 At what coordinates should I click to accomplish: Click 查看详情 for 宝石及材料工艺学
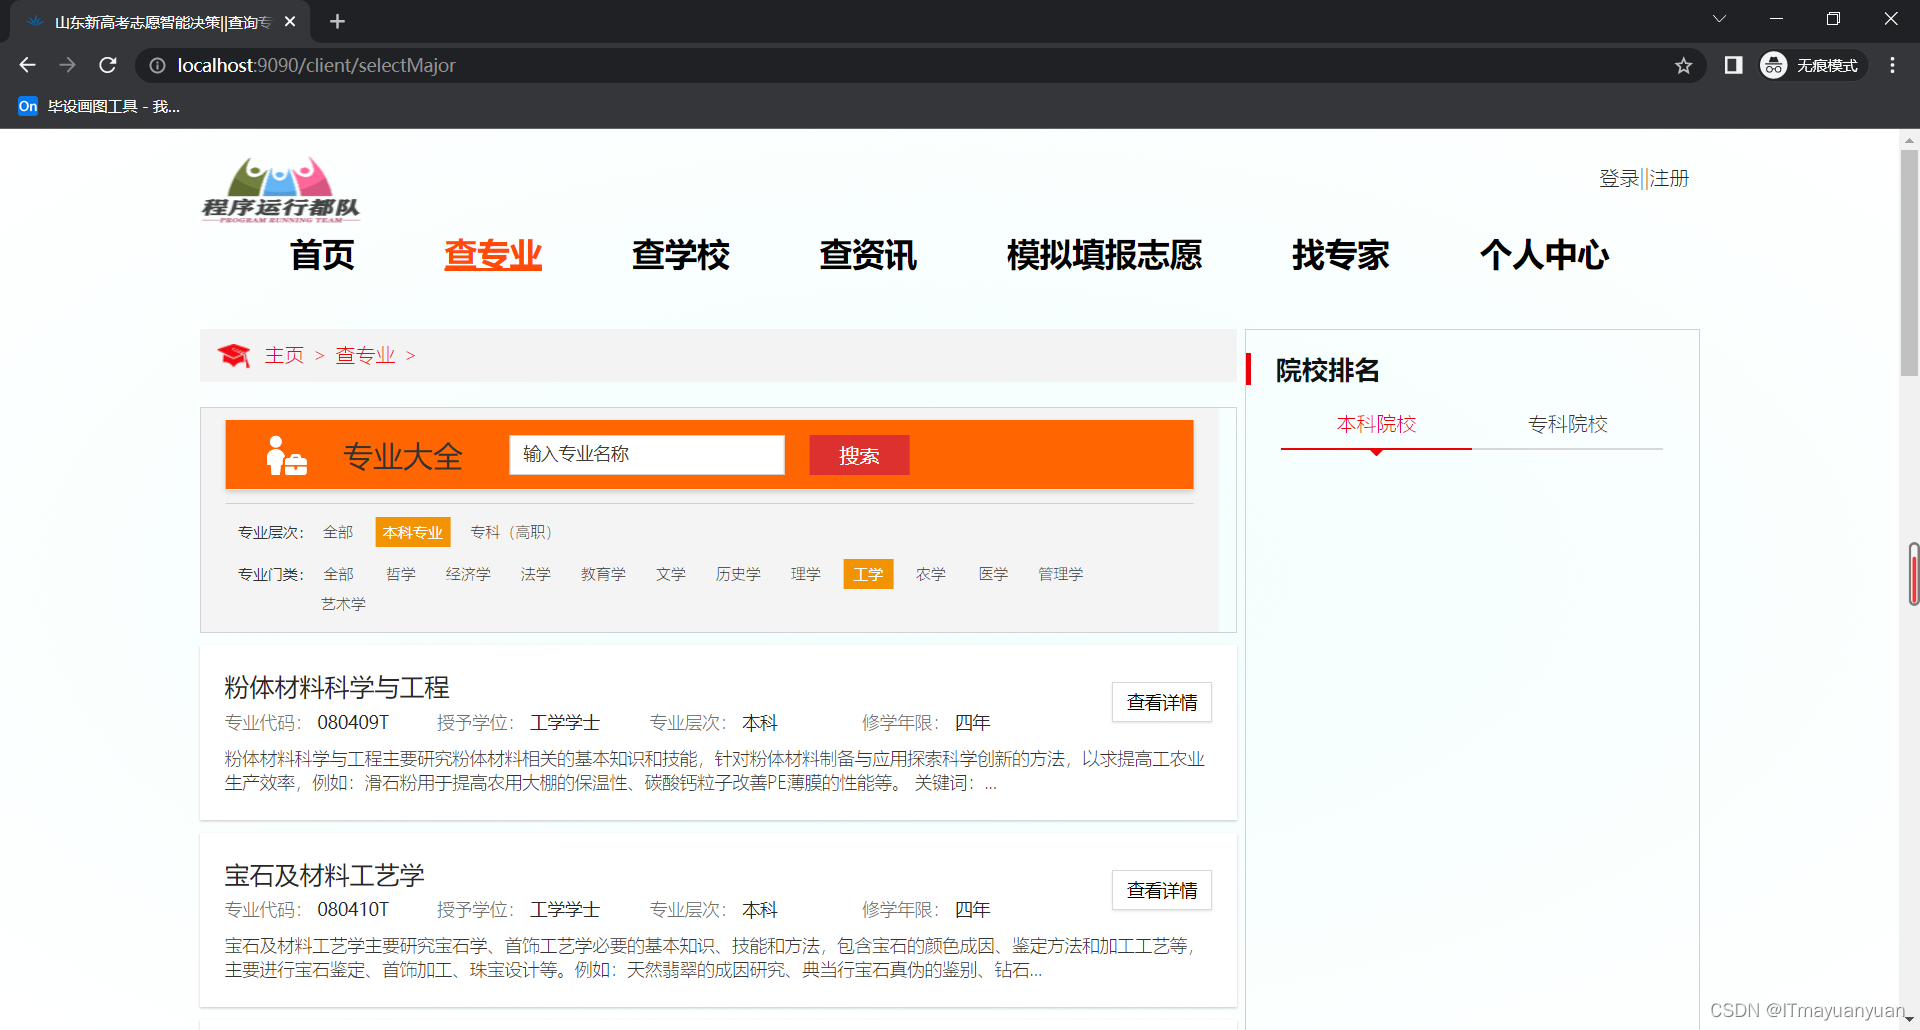point(1162,890)
